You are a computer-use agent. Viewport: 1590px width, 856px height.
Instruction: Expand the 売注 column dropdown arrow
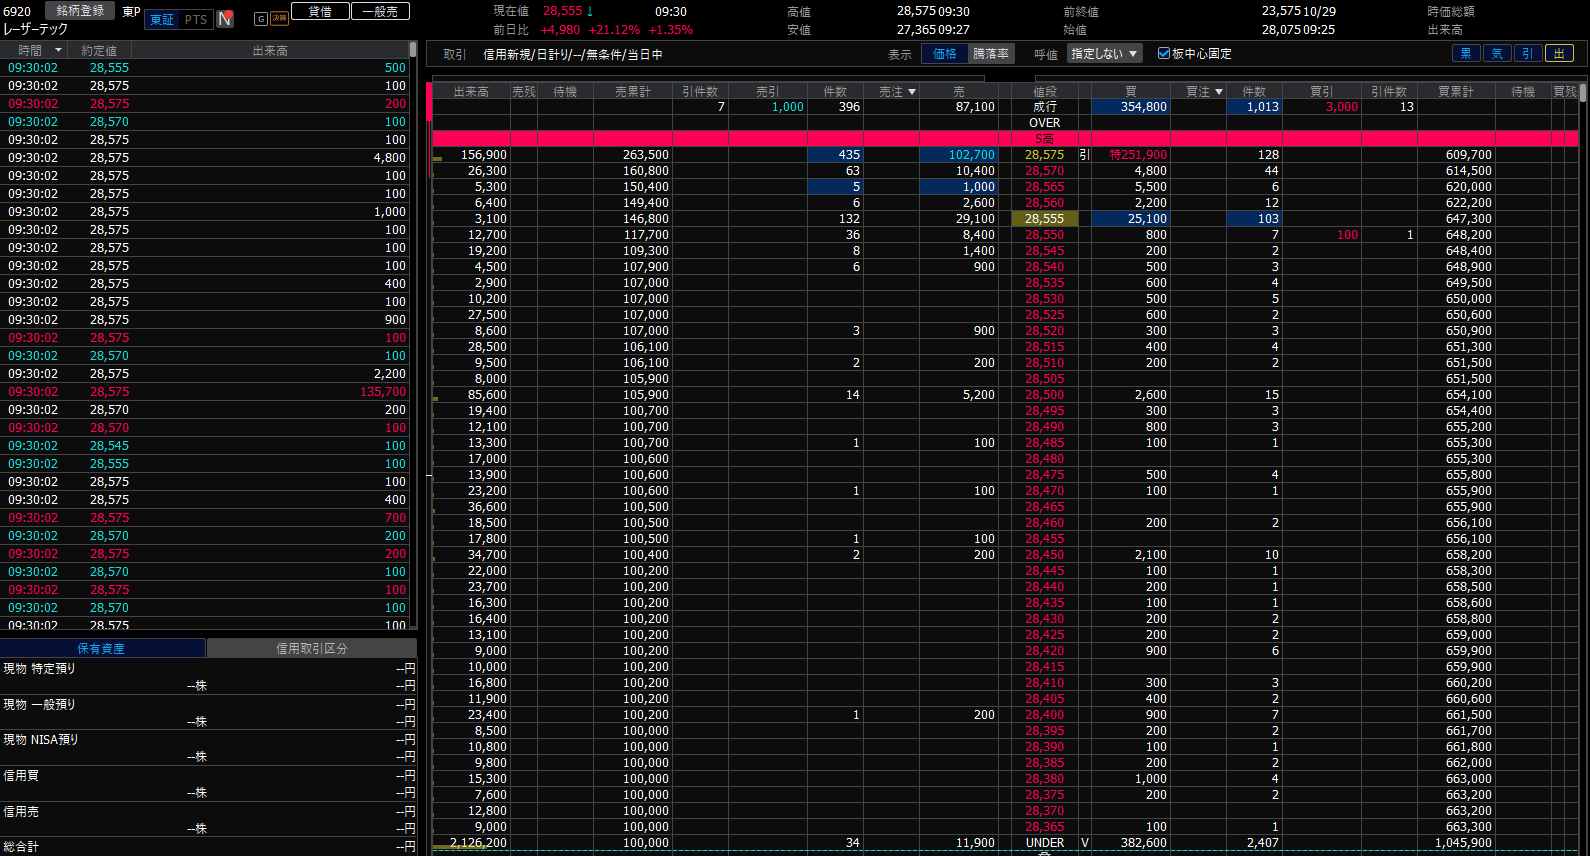[911, 92]
